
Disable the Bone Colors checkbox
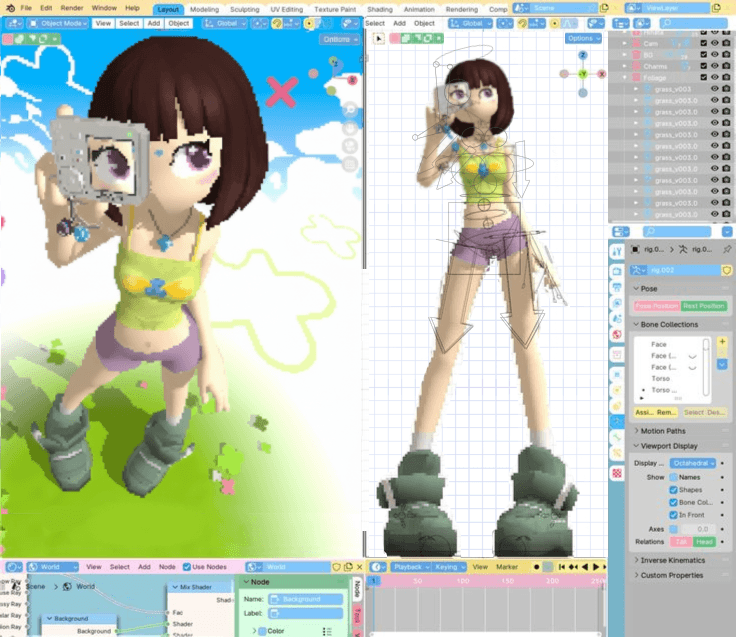click(x=674, y=502)
